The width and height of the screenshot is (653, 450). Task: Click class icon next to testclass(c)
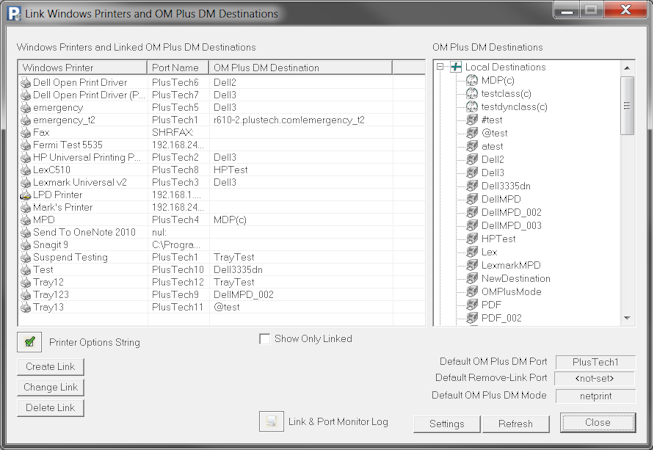point(472,93)
